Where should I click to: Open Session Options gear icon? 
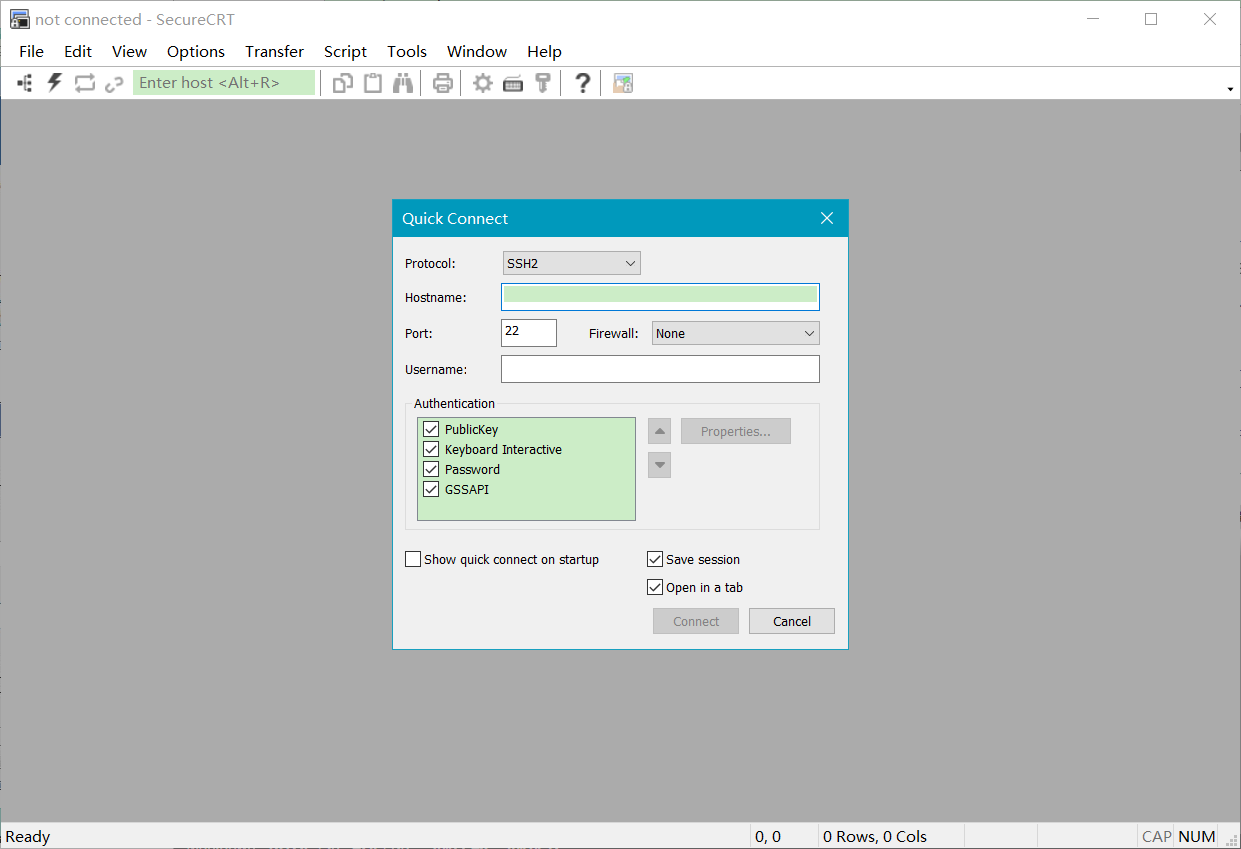coord(483,83)
